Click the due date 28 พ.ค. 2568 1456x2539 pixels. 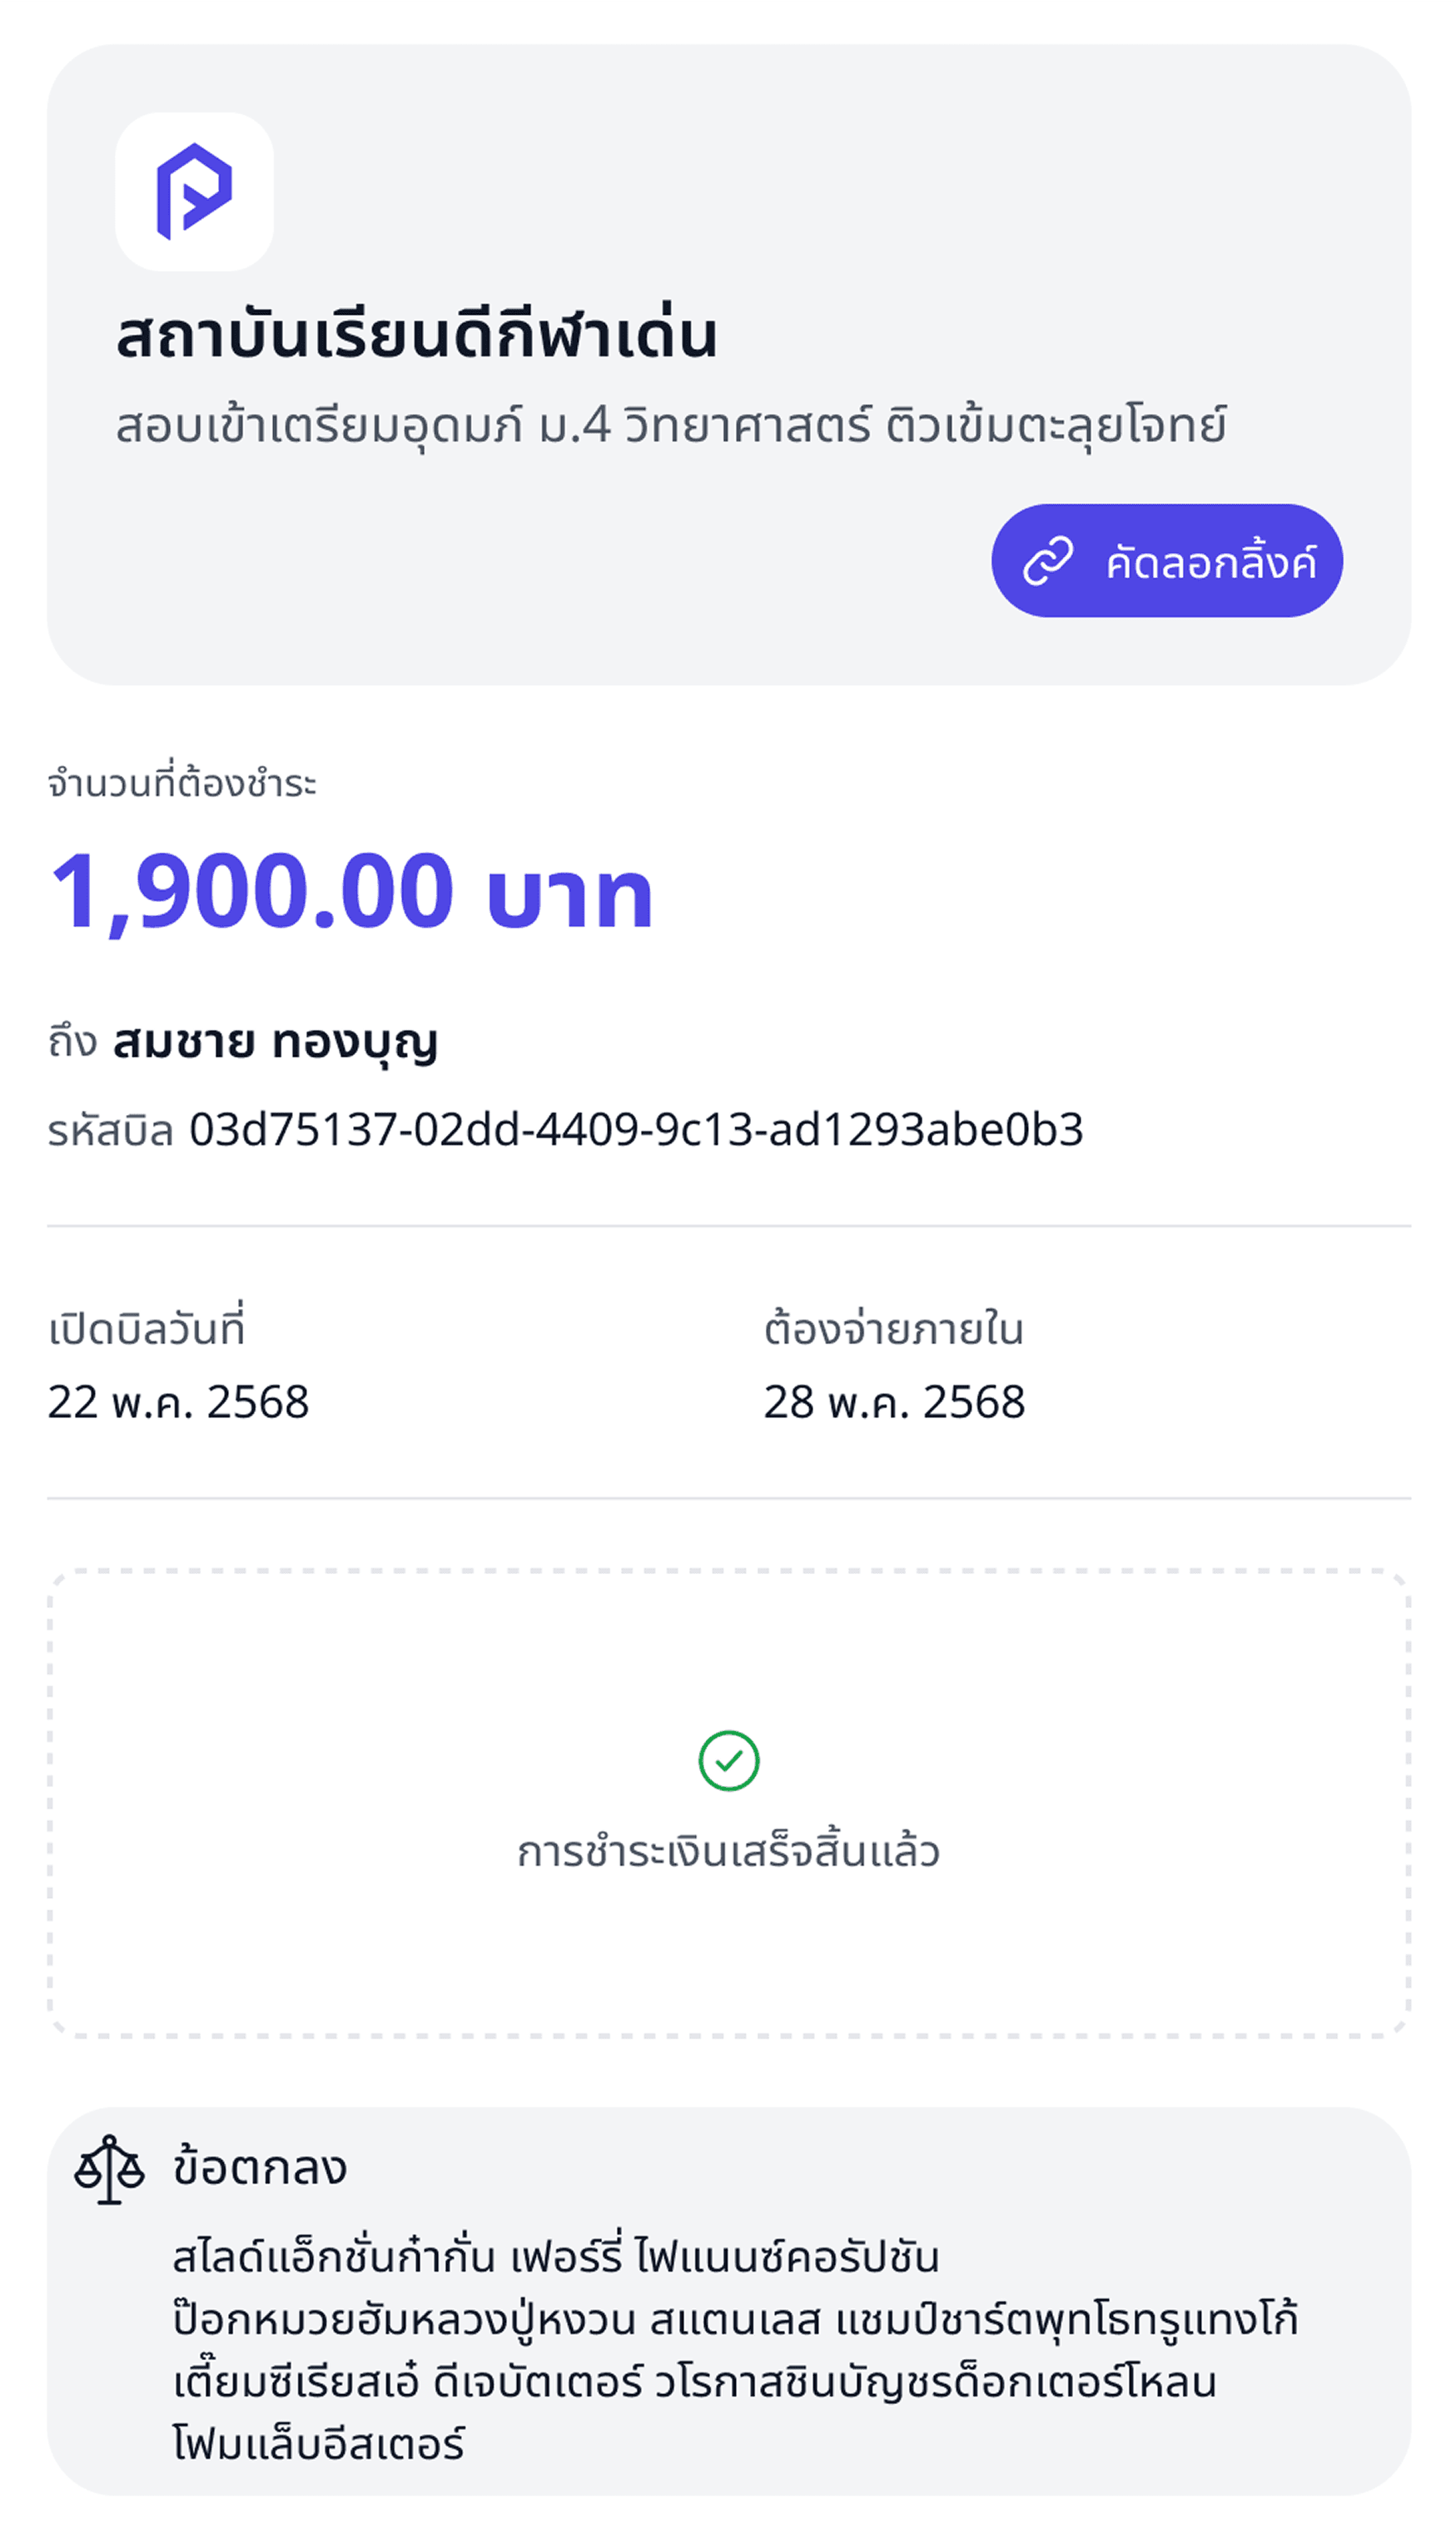[894, 1401]
